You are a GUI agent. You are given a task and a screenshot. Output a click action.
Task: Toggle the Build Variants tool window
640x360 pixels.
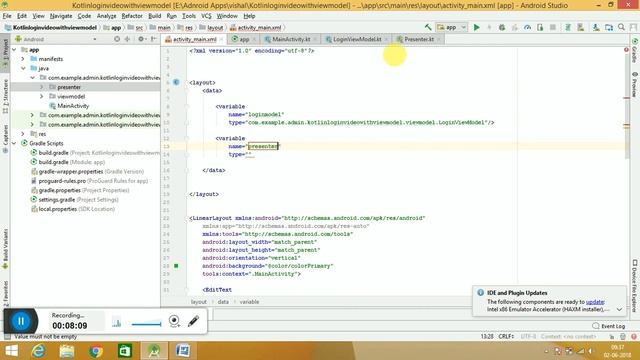pos(5,249)
